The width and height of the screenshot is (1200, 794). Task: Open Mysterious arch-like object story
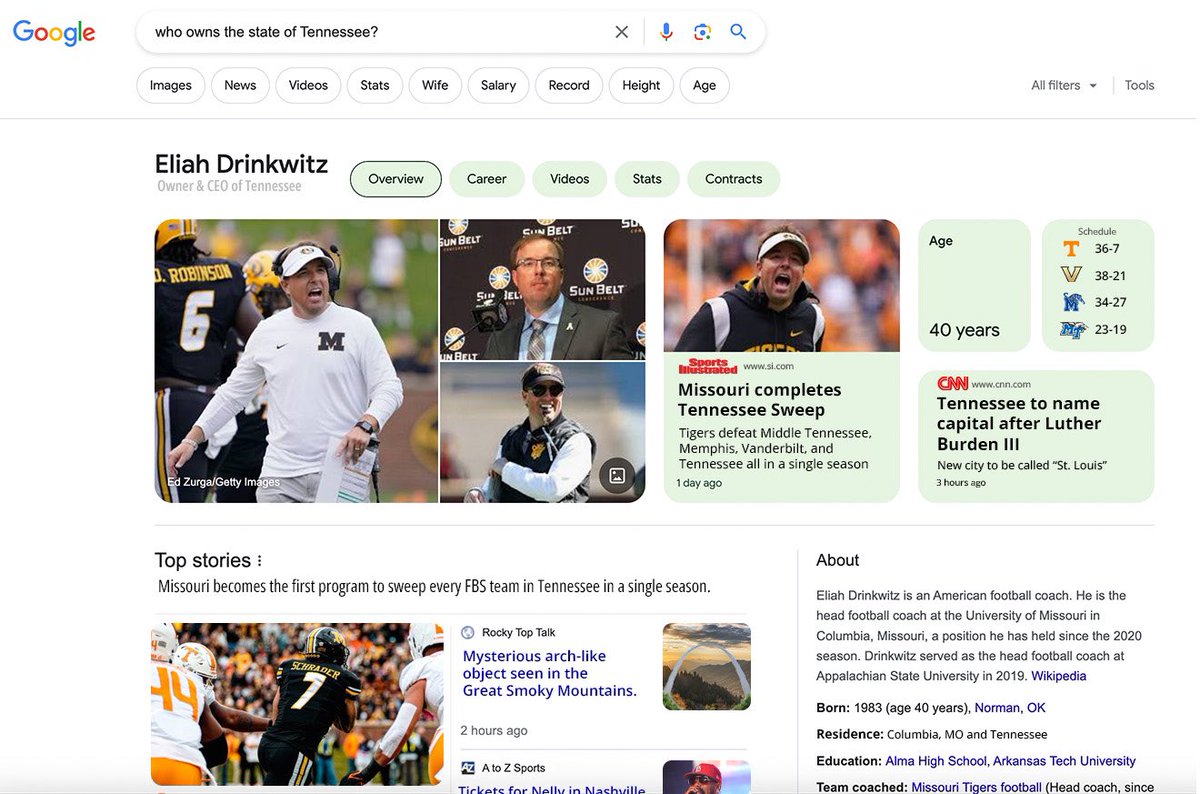tap(549, 673)
